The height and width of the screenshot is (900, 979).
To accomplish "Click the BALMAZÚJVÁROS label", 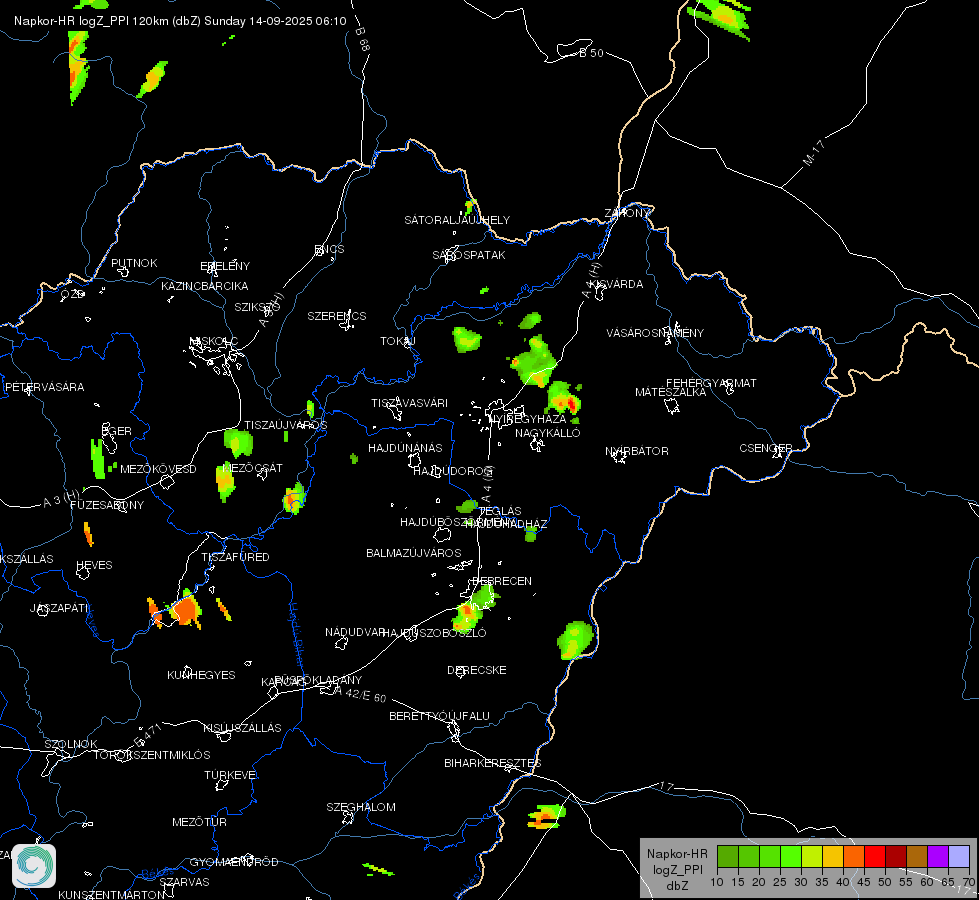I will point(414,553).
